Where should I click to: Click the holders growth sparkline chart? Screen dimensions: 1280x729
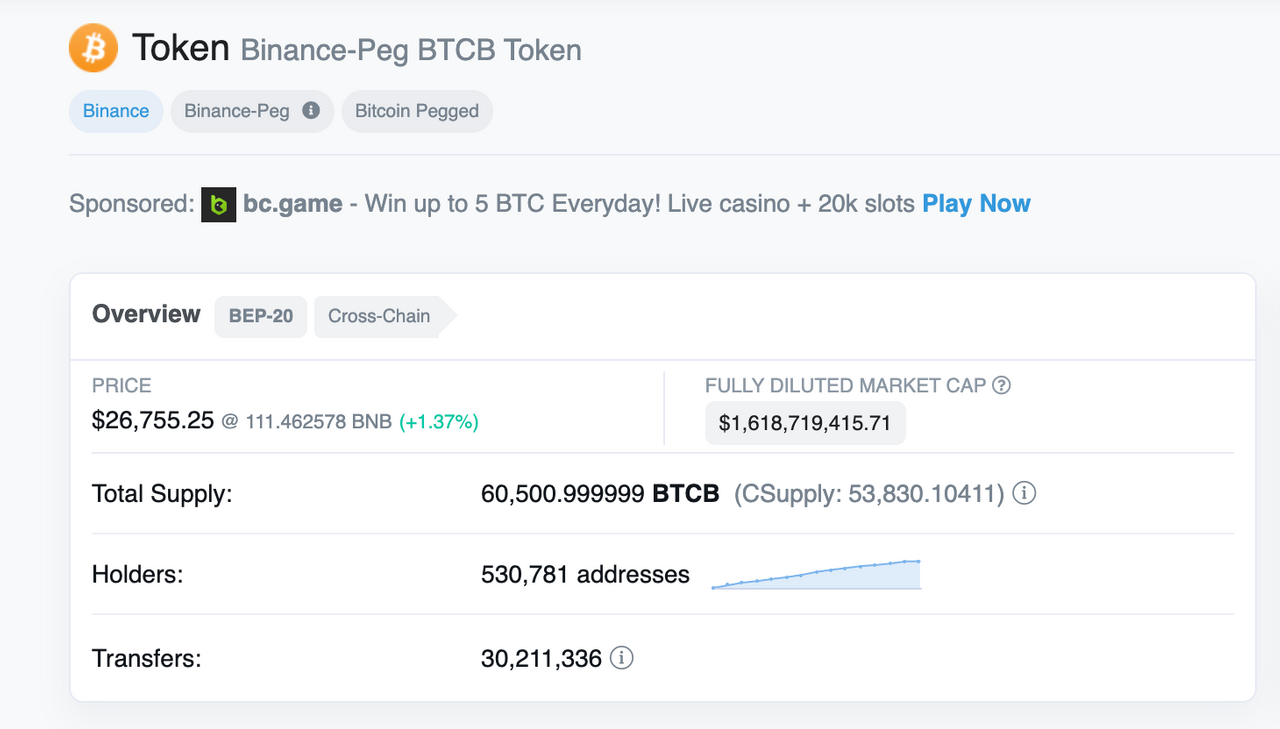pos(815,575)
